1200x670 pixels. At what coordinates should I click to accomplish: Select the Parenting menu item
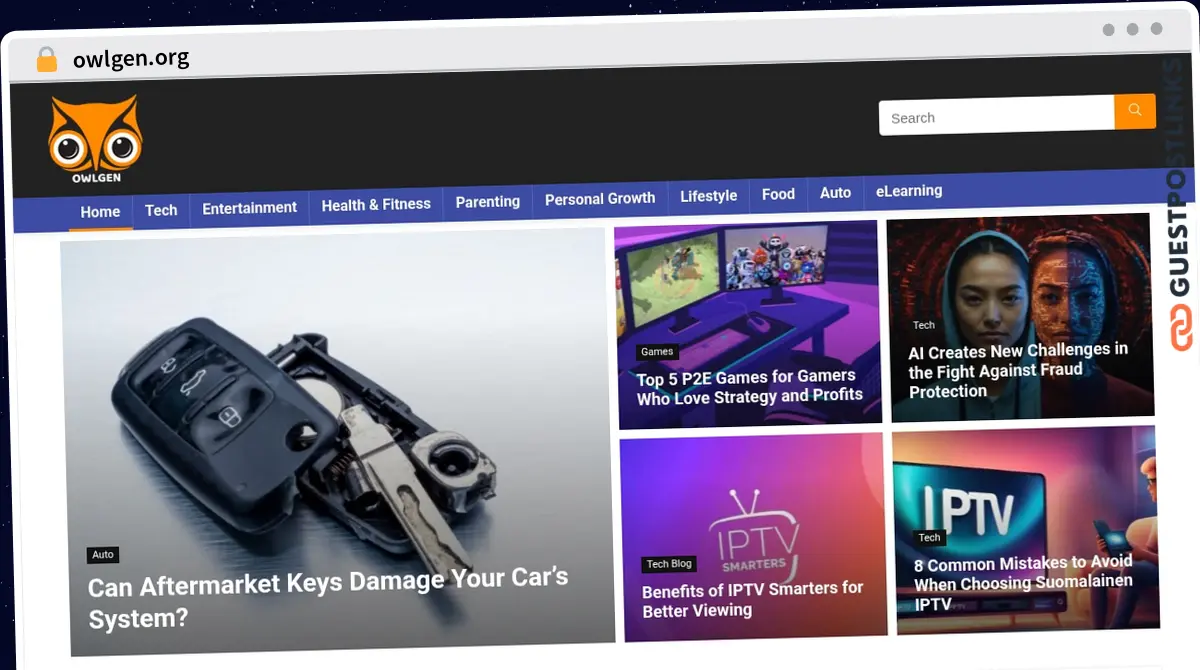coord(488,201)
